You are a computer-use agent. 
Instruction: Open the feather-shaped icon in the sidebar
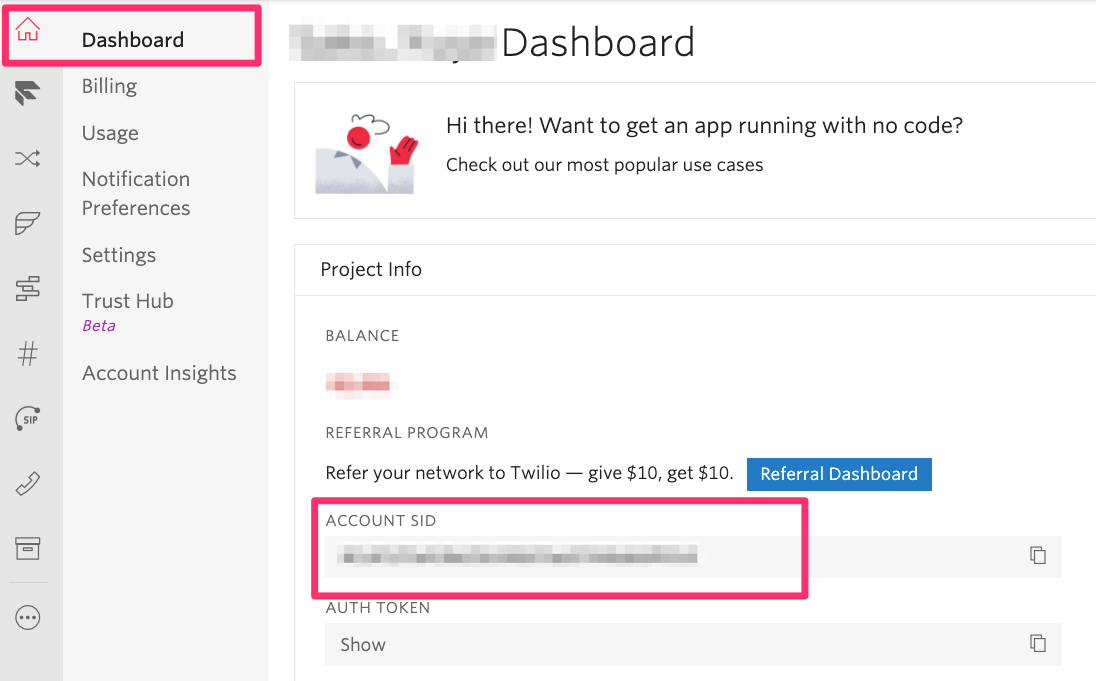pyautogui.click(x=28, y=223)
